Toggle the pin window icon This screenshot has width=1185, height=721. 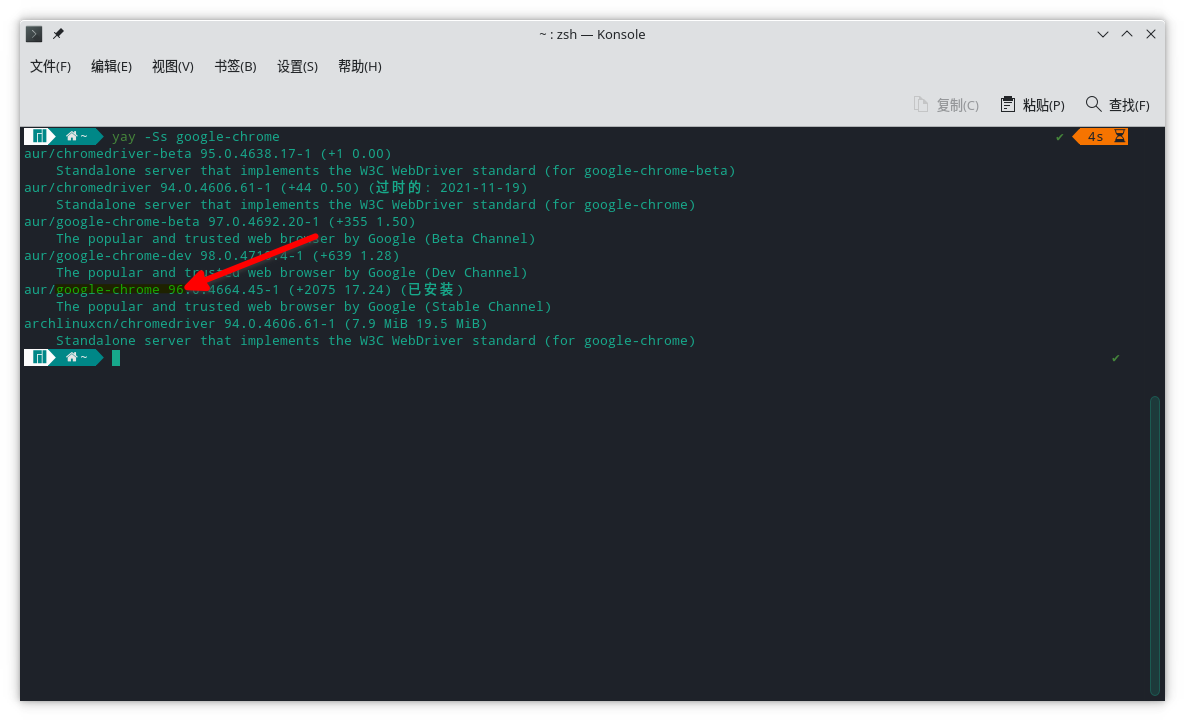58,34
